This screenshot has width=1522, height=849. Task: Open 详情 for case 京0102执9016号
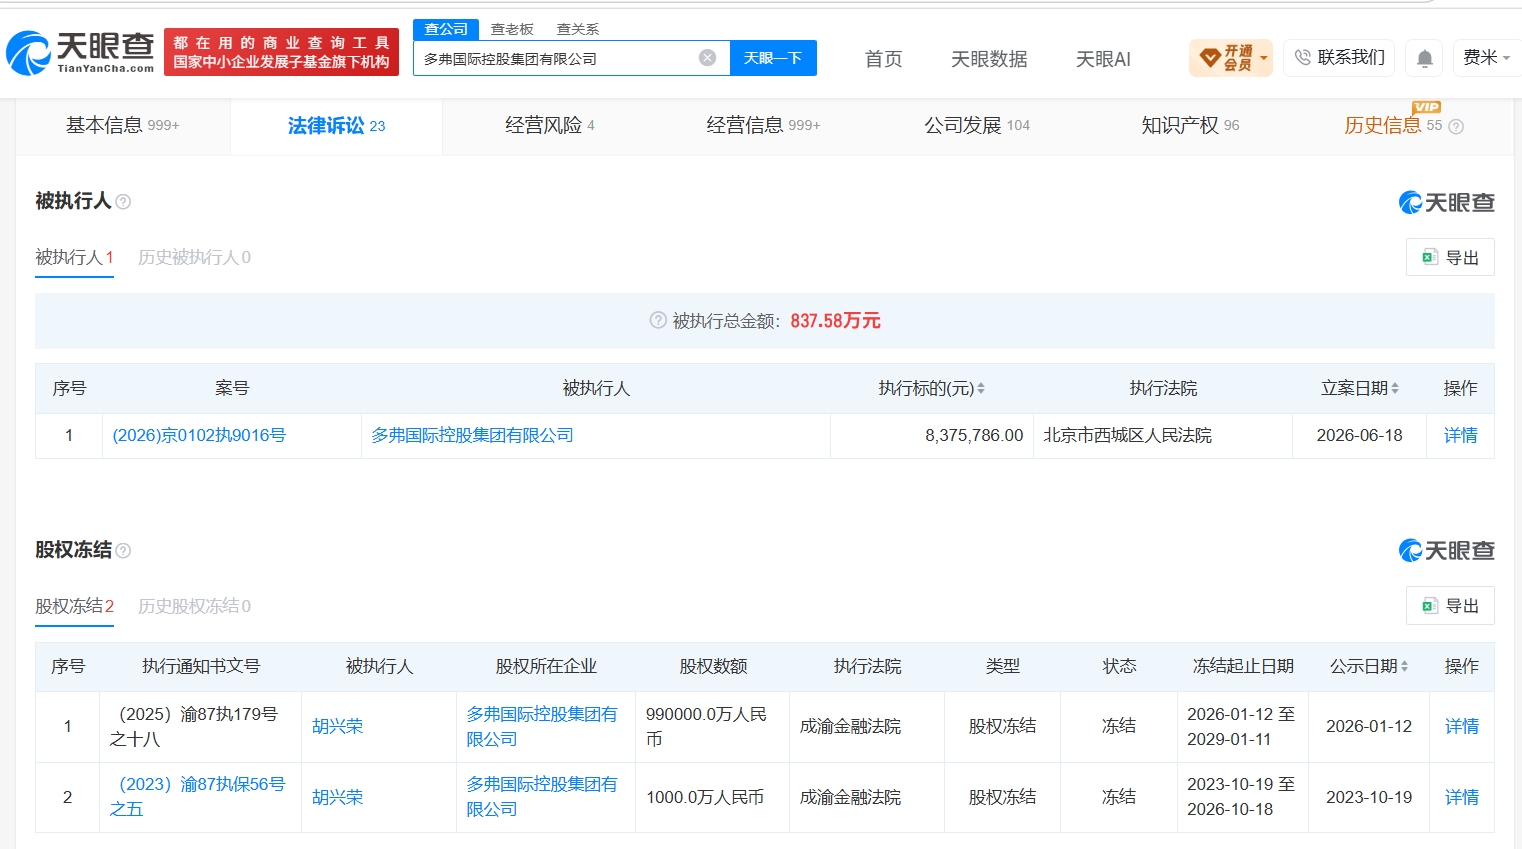[1460, 435]
